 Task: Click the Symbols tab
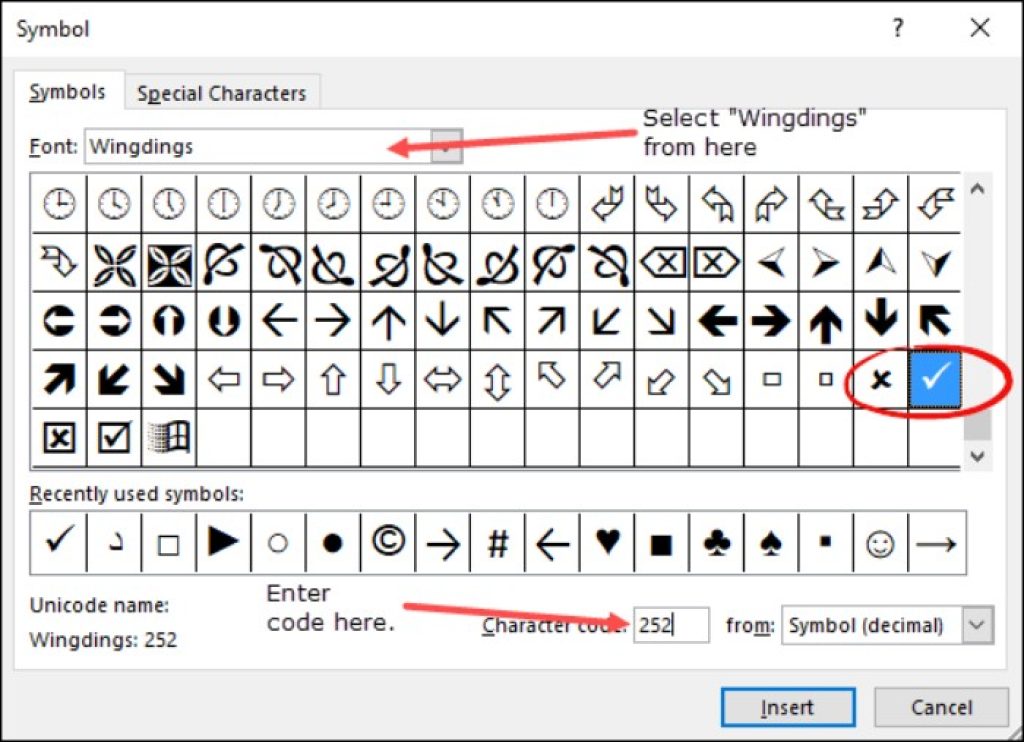coord(67,91)
